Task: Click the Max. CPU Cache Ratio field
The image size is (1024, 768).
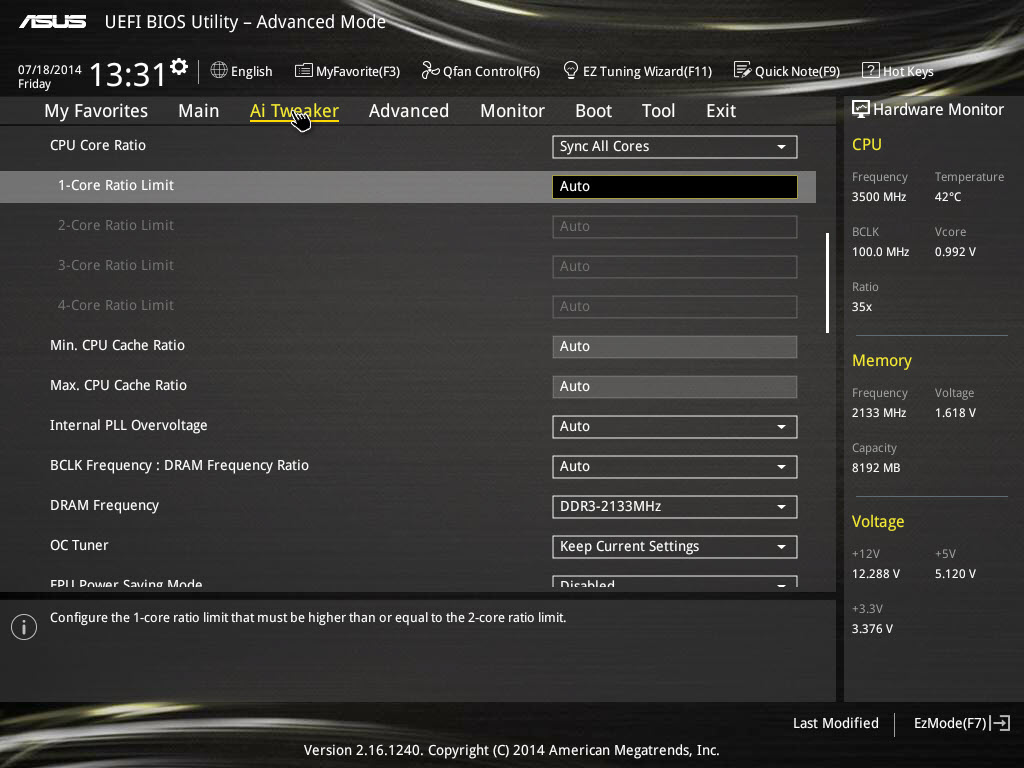Action: tap(675, 387)
